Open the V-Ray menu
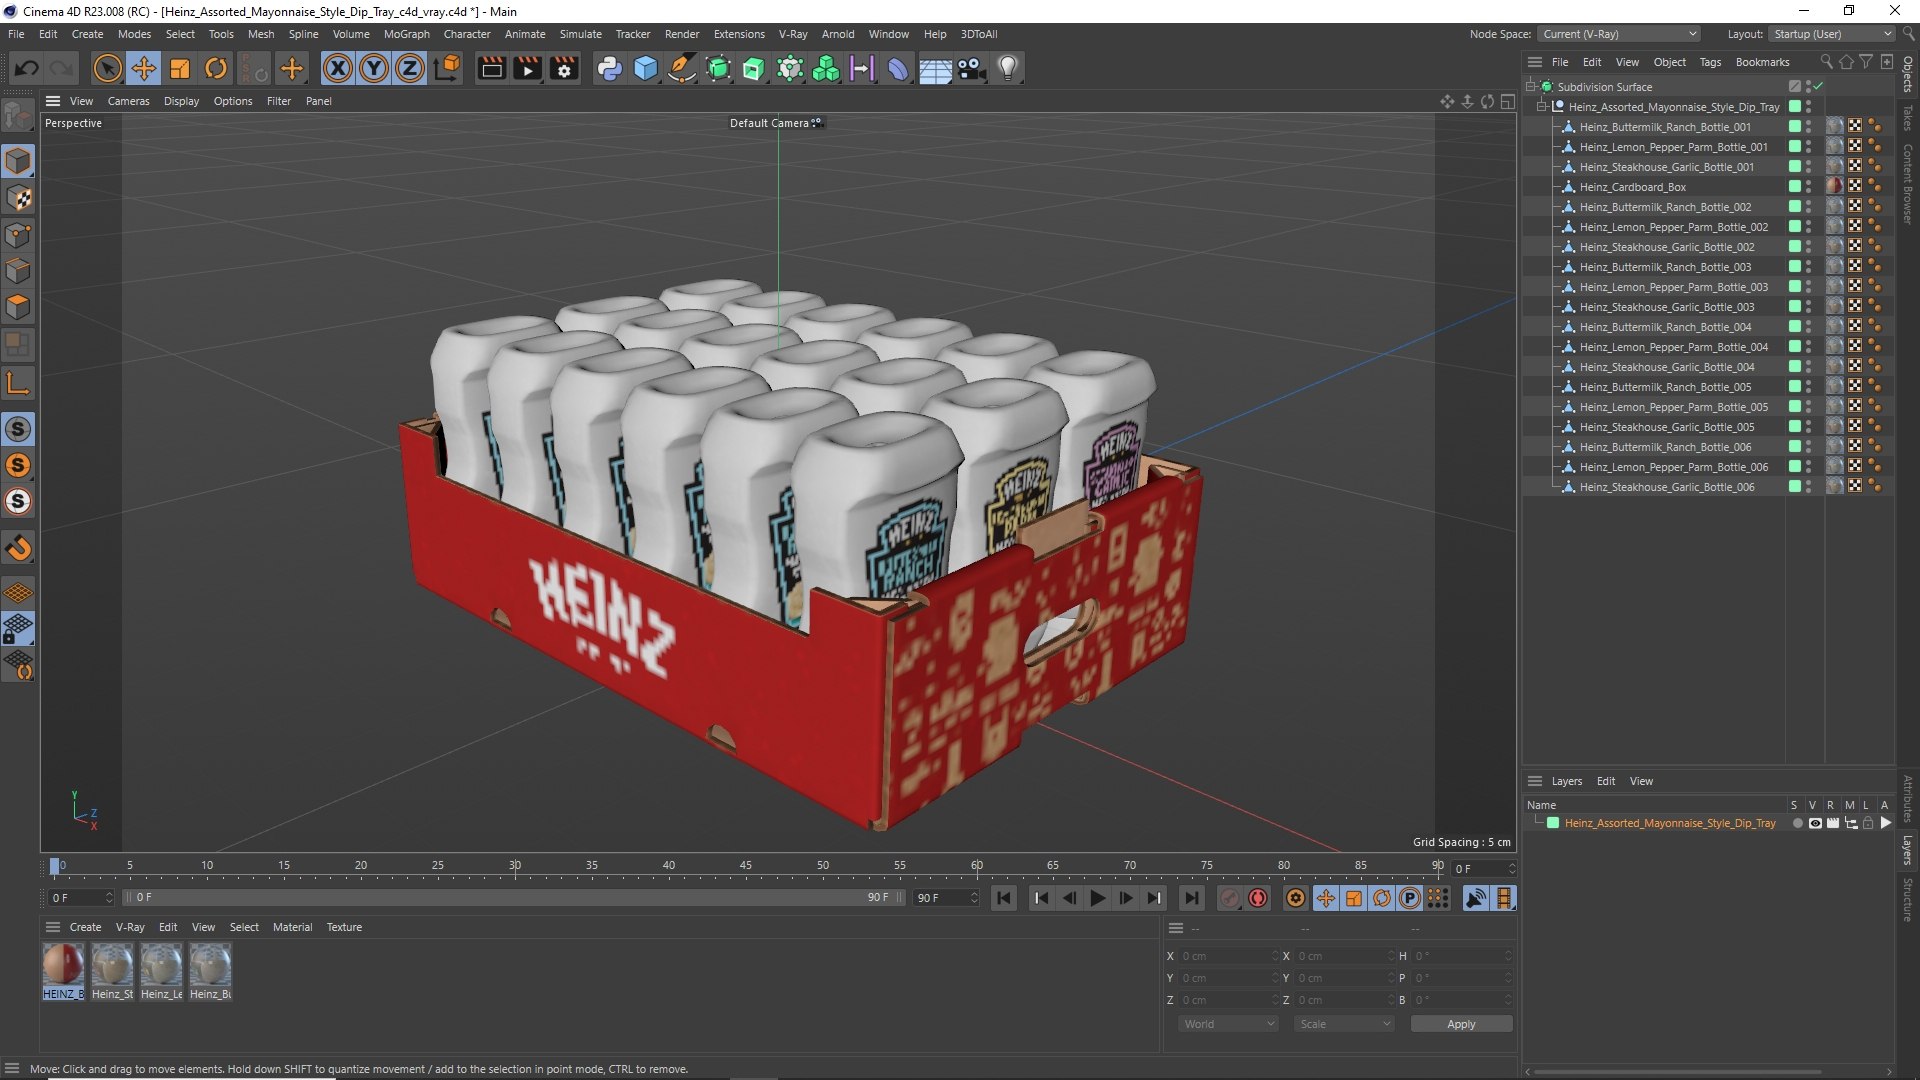The width and height of the screenshot is (1920, 1080). click(x=793, y=34)
